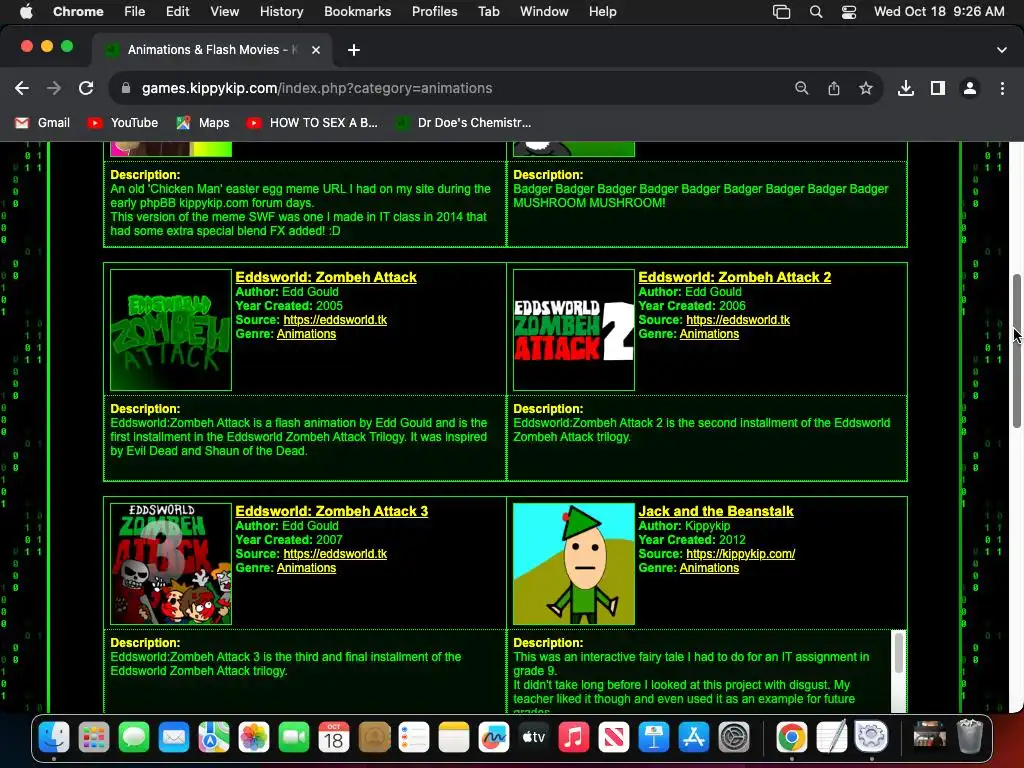Click Animations genre under Jack and the Beanstalk

[709, 568]
